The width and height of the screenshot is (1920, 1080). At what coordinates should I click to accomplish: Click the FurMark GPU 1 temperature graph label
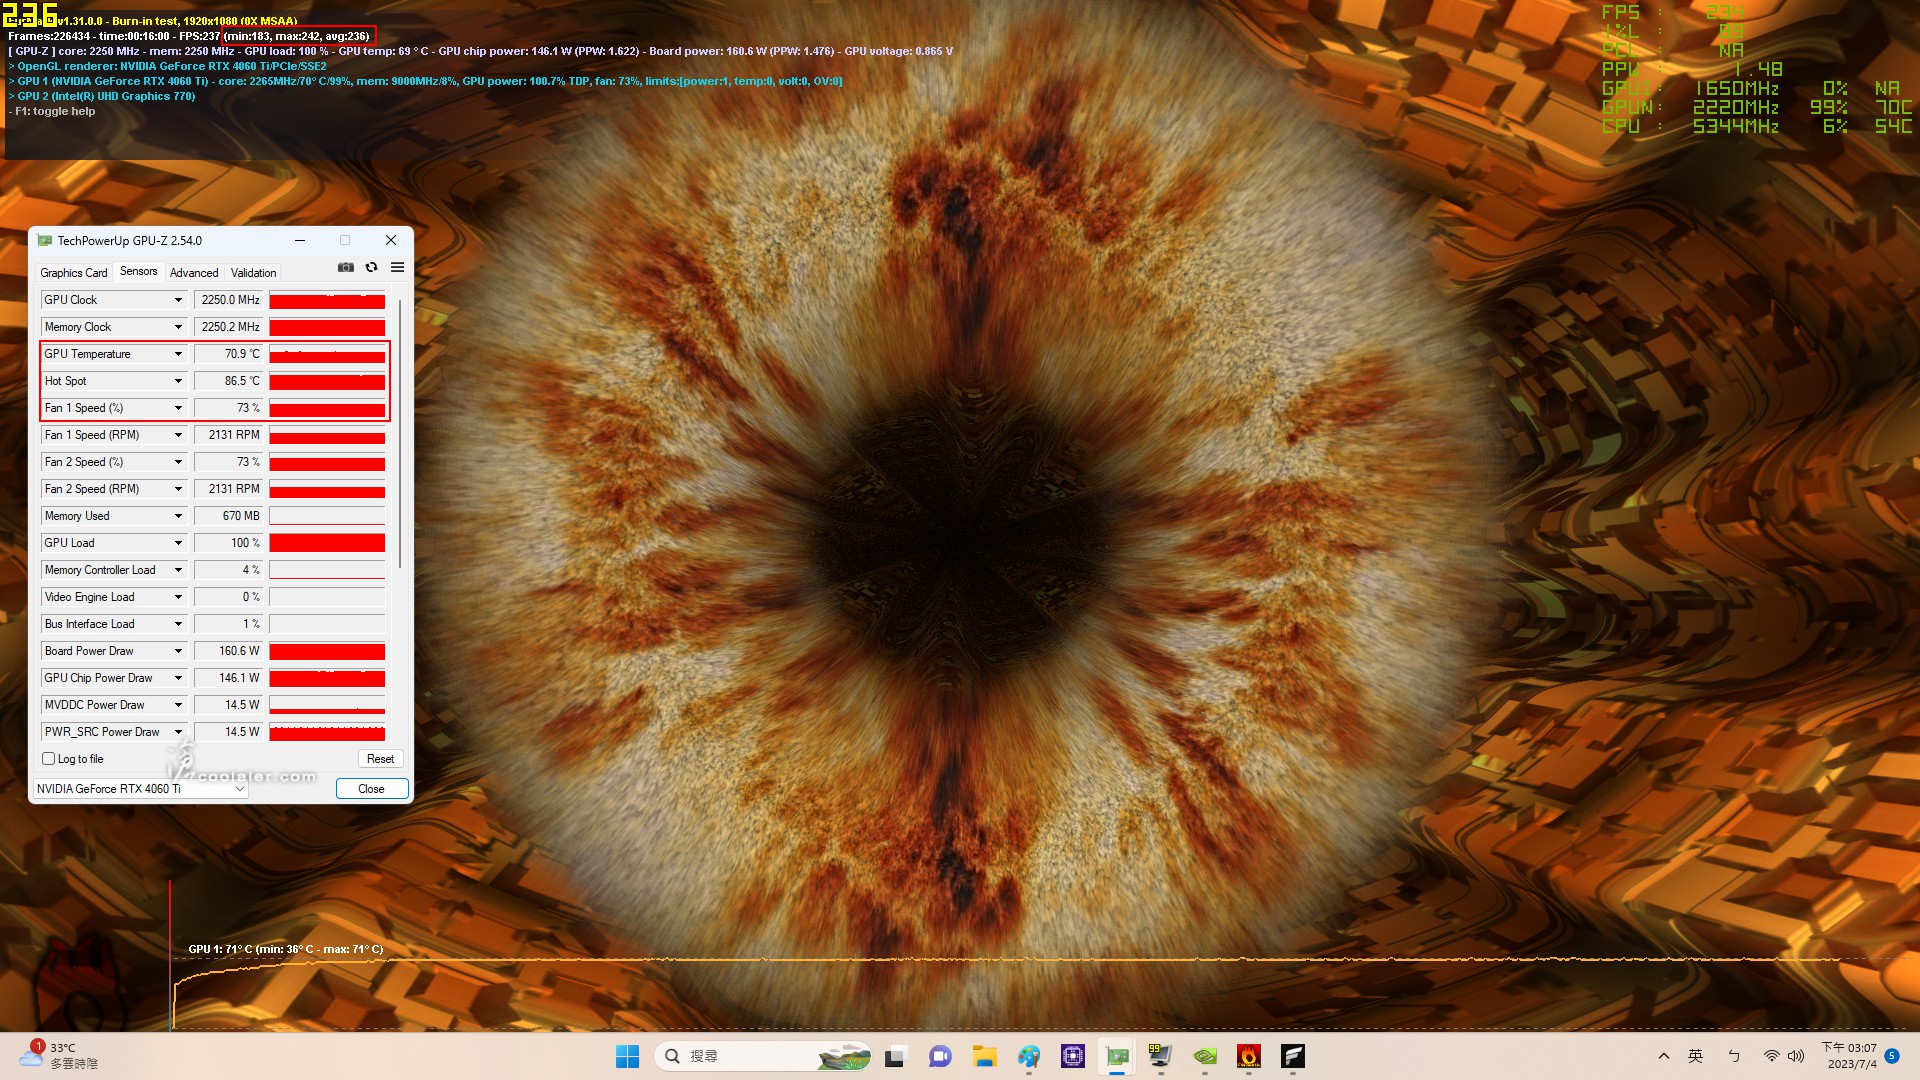point(286,949)
